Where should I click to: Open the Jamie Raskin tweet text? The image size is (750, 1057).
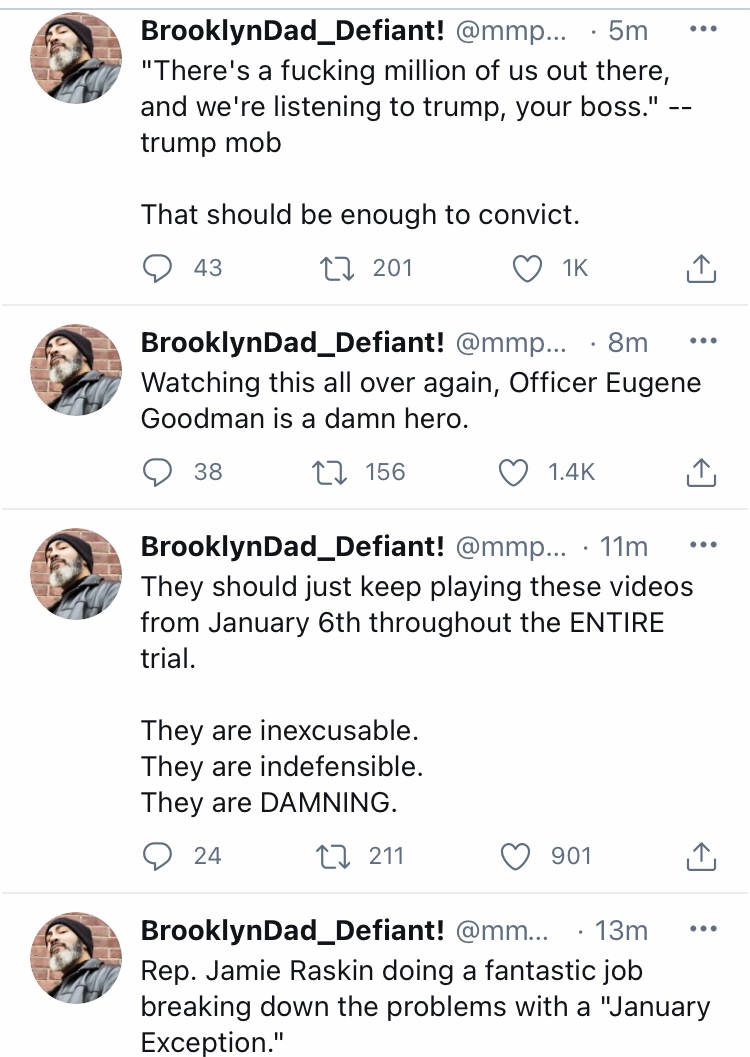(425, 1006)
